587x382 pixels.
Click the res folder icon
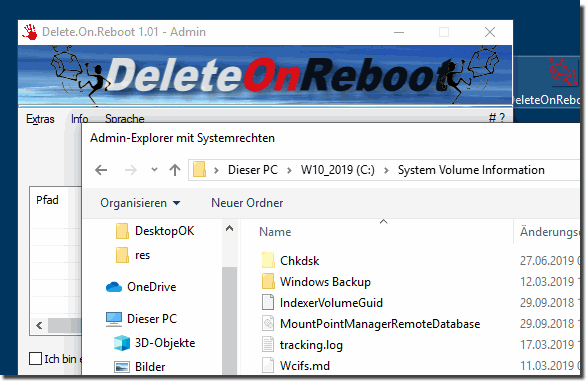click(122, 255)
